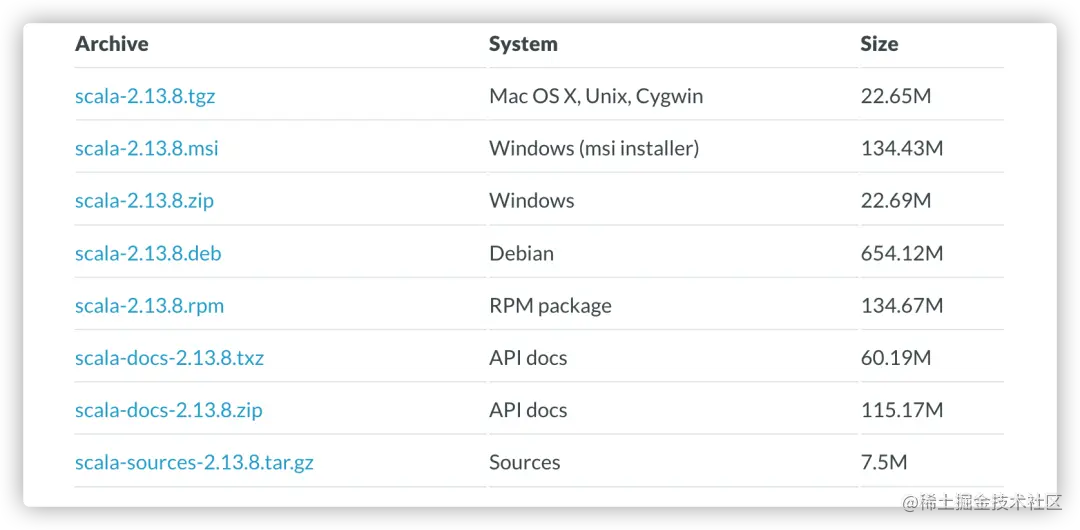Image resolution: width=1080 pixels, height=530 pixels.
Task: Download the scala-2.13.8.deb package
Action: coord(148,254)
